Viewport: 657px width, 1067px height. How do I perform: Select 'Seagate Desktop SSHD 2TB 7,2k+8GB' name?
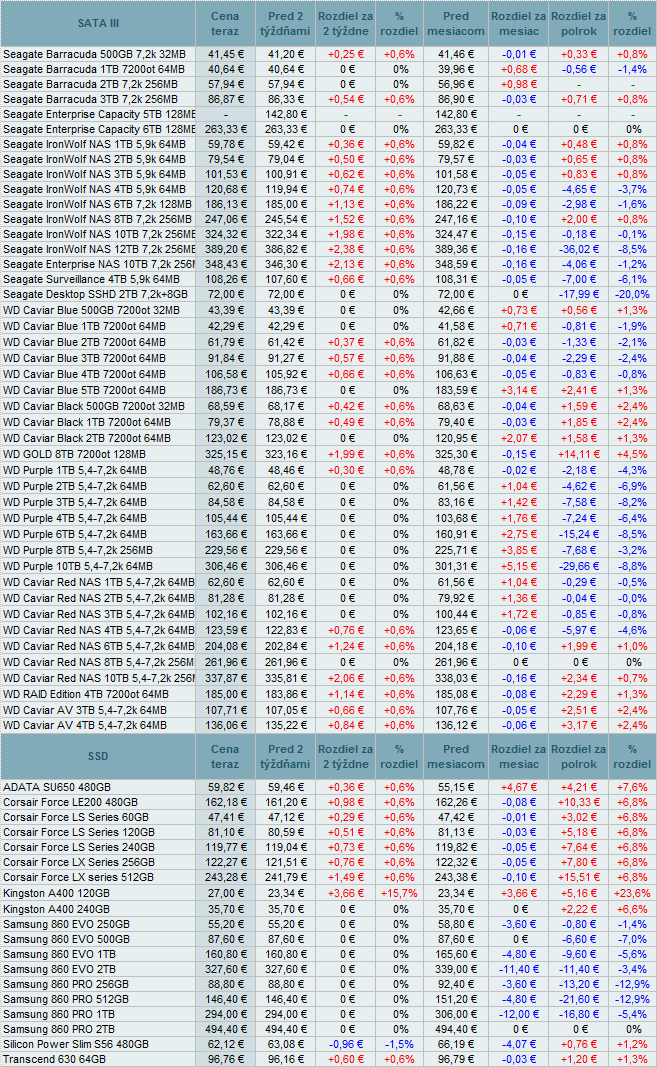point(95,294)
